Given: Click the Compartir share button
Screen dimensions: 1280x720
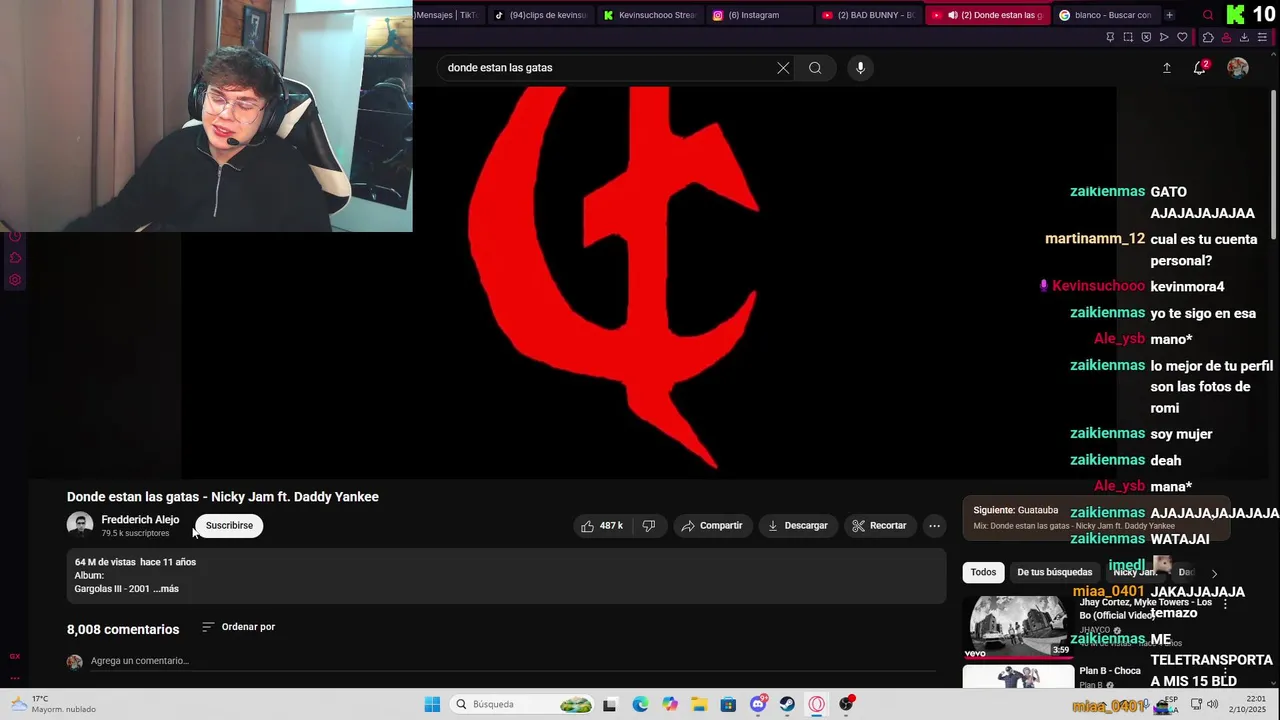Looking at the screenshot, I should coord(711,526).
